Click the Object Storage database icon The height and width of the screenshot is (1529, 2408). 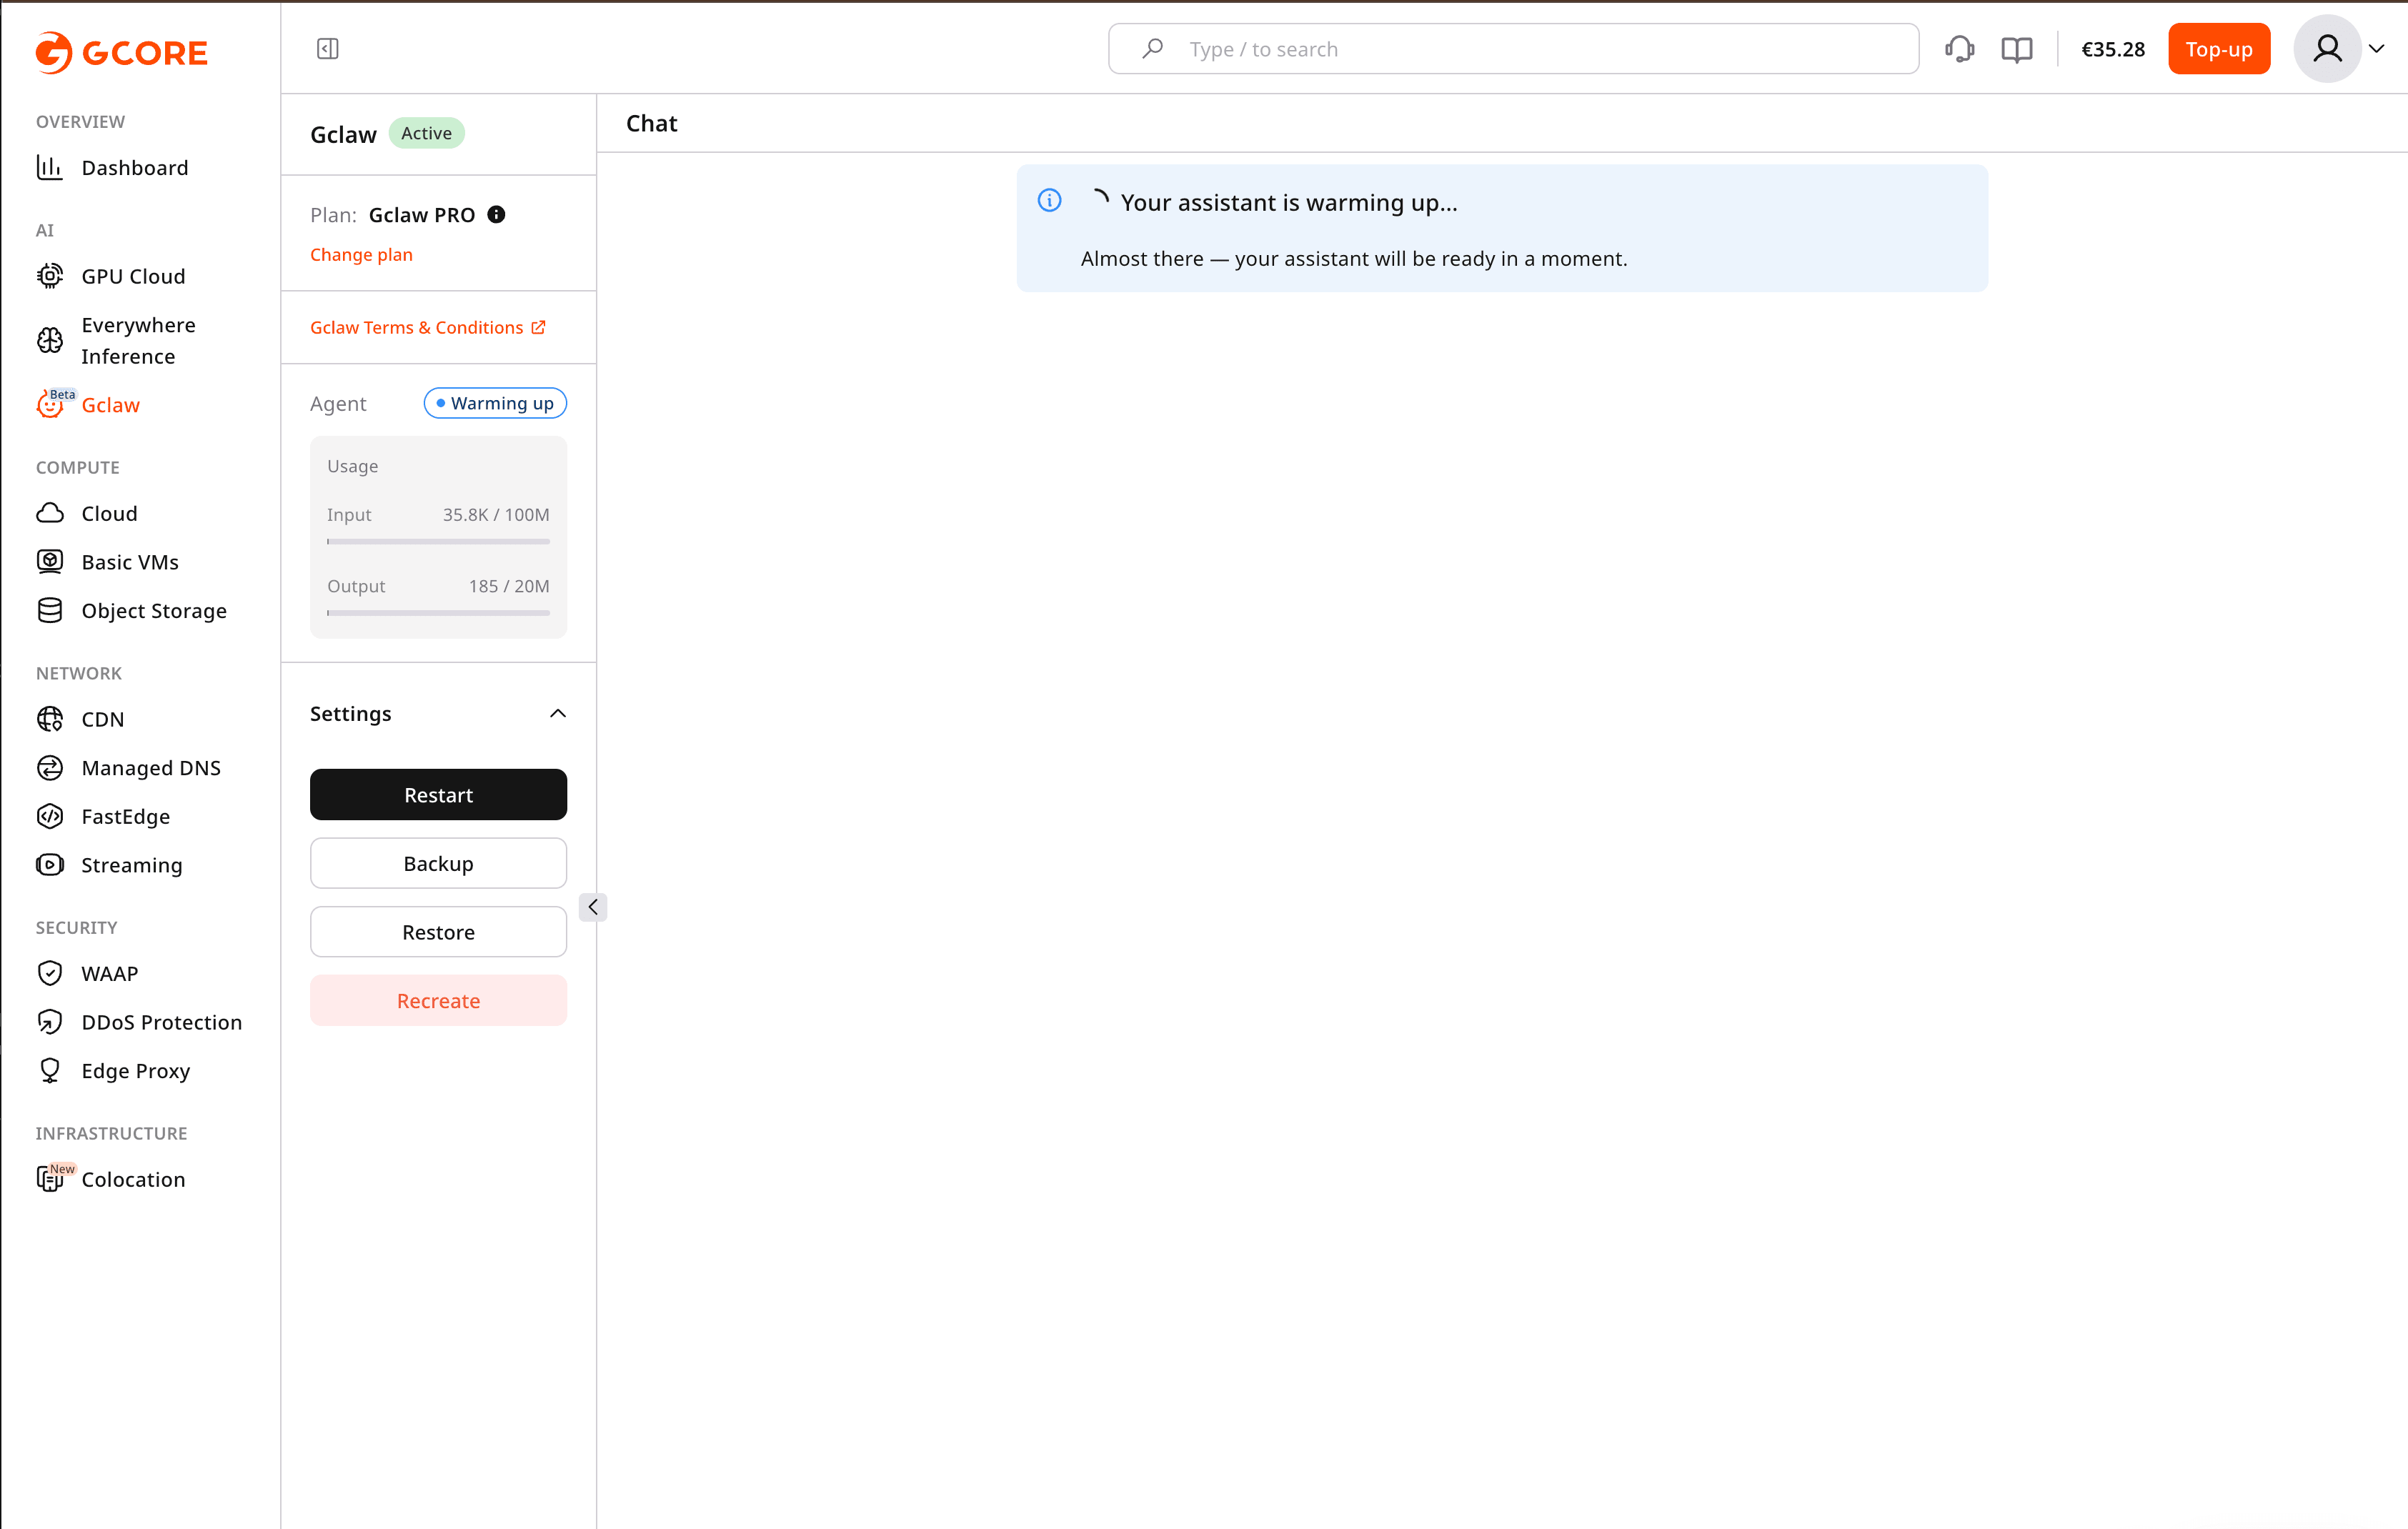(50, 611)
